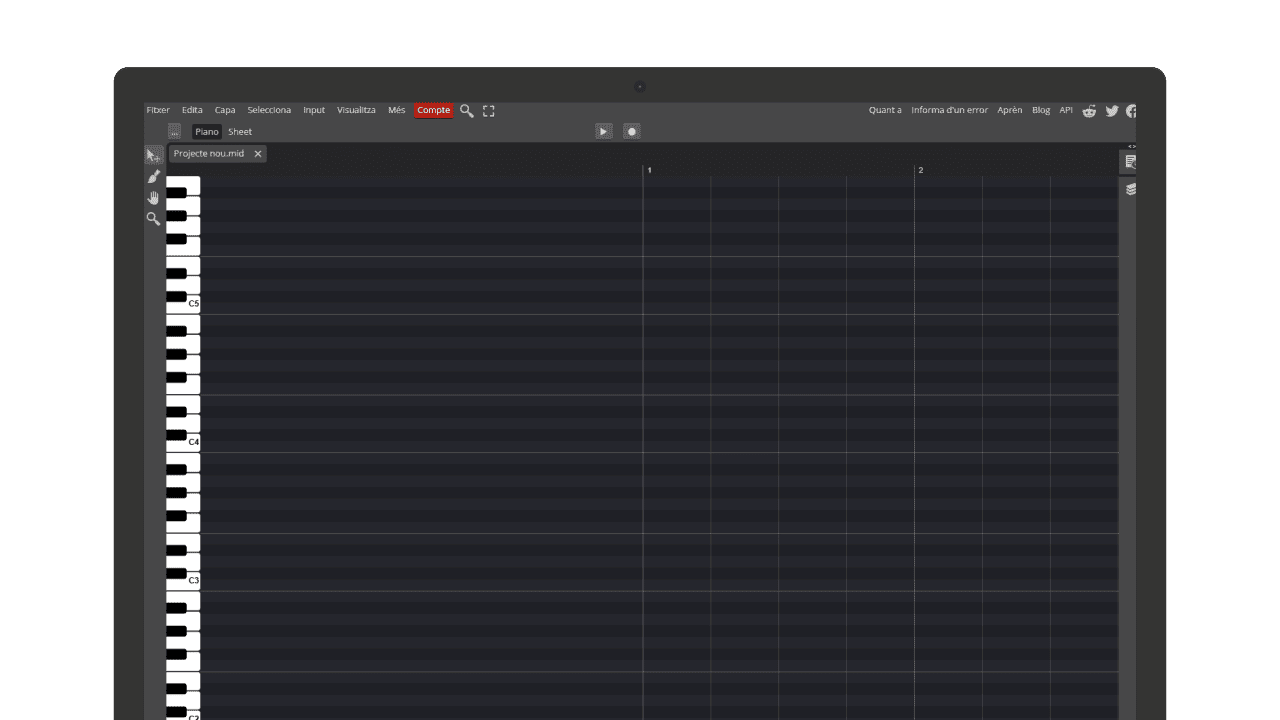
Task: Switch to the Sheet view
Action: 240,131
